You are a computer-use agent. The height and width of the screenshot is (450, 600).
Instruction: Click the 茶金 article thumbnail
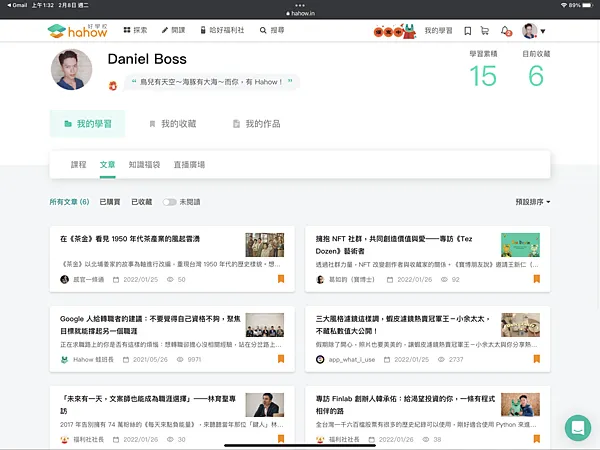pyautogui.click(x=265, y=245)
